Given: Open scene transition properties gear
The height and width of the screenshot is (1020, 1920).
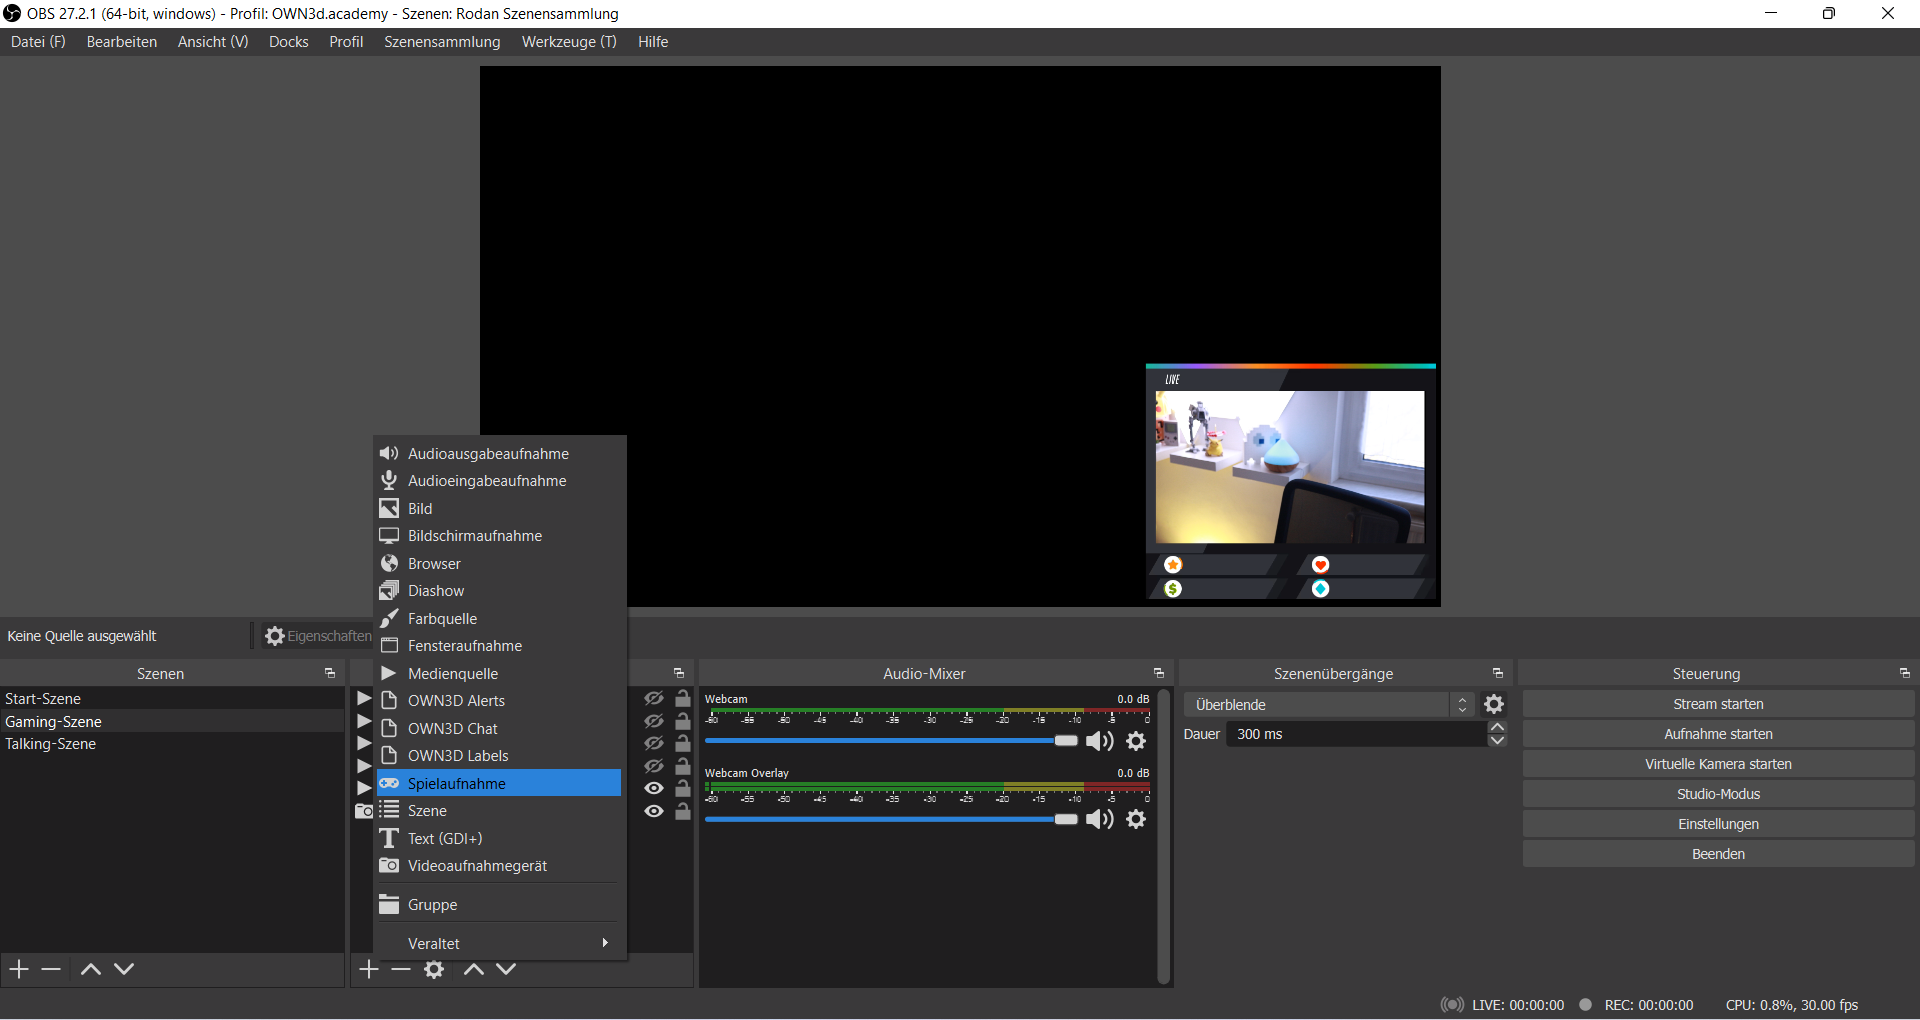Looking at the screenshot, I should tap(1494, 705).
